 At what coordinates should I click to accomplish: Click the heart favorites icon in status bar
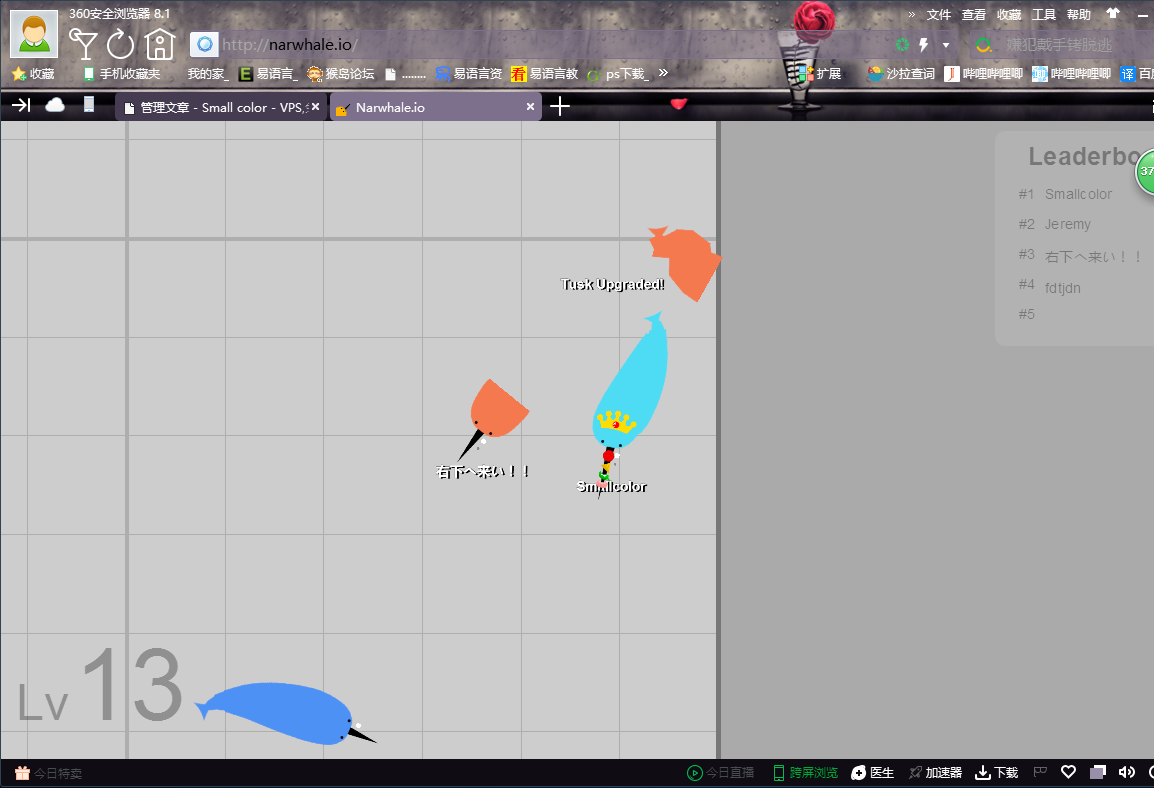[1068, 772]
